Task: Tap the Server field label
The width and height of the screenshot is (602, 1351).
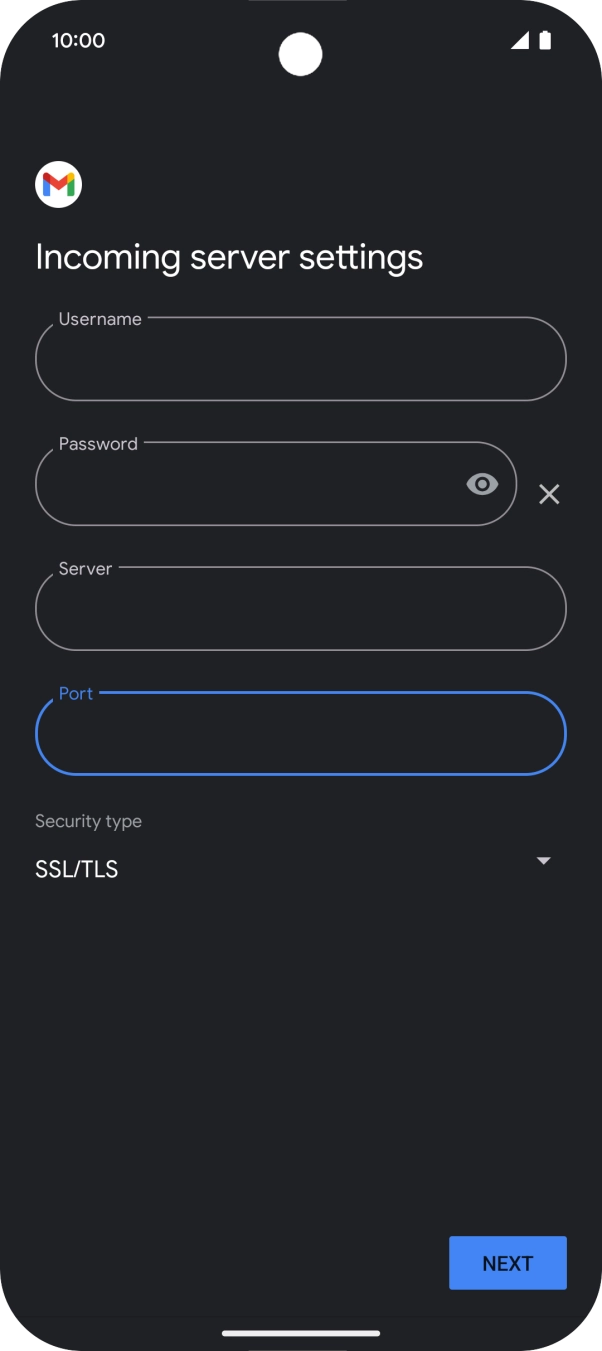Action: pos(85,568)
